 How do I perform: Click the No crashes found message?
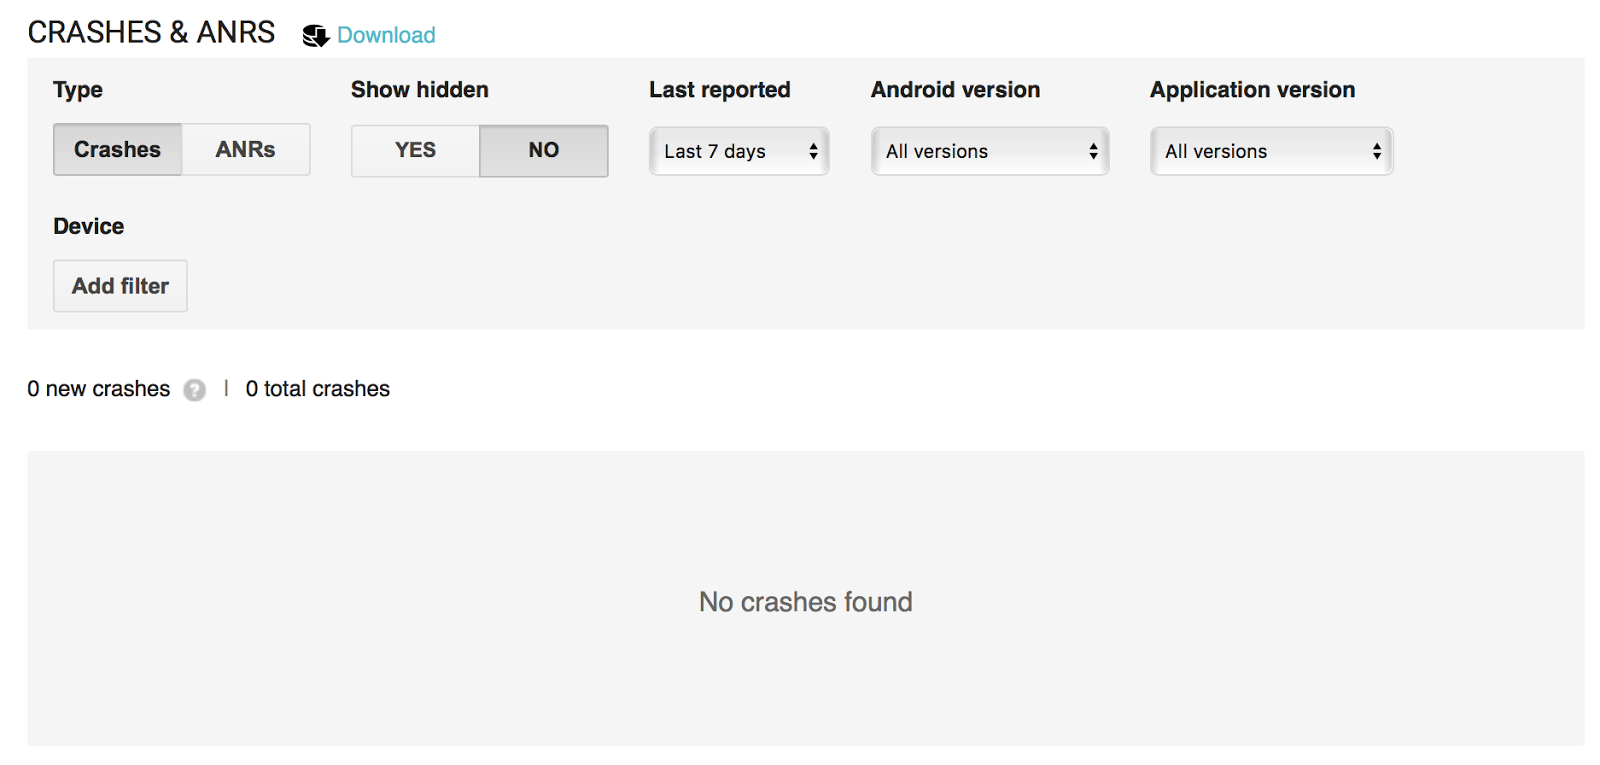806,602
